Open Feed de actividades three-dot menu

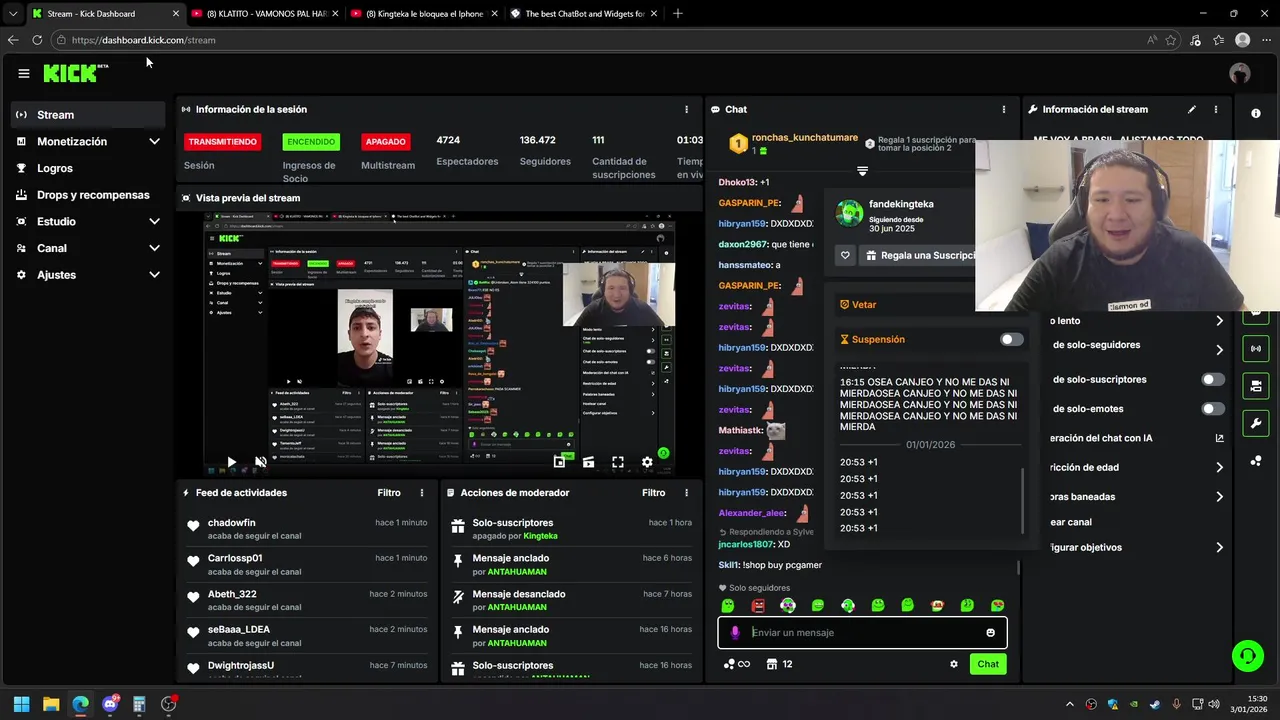422,493
